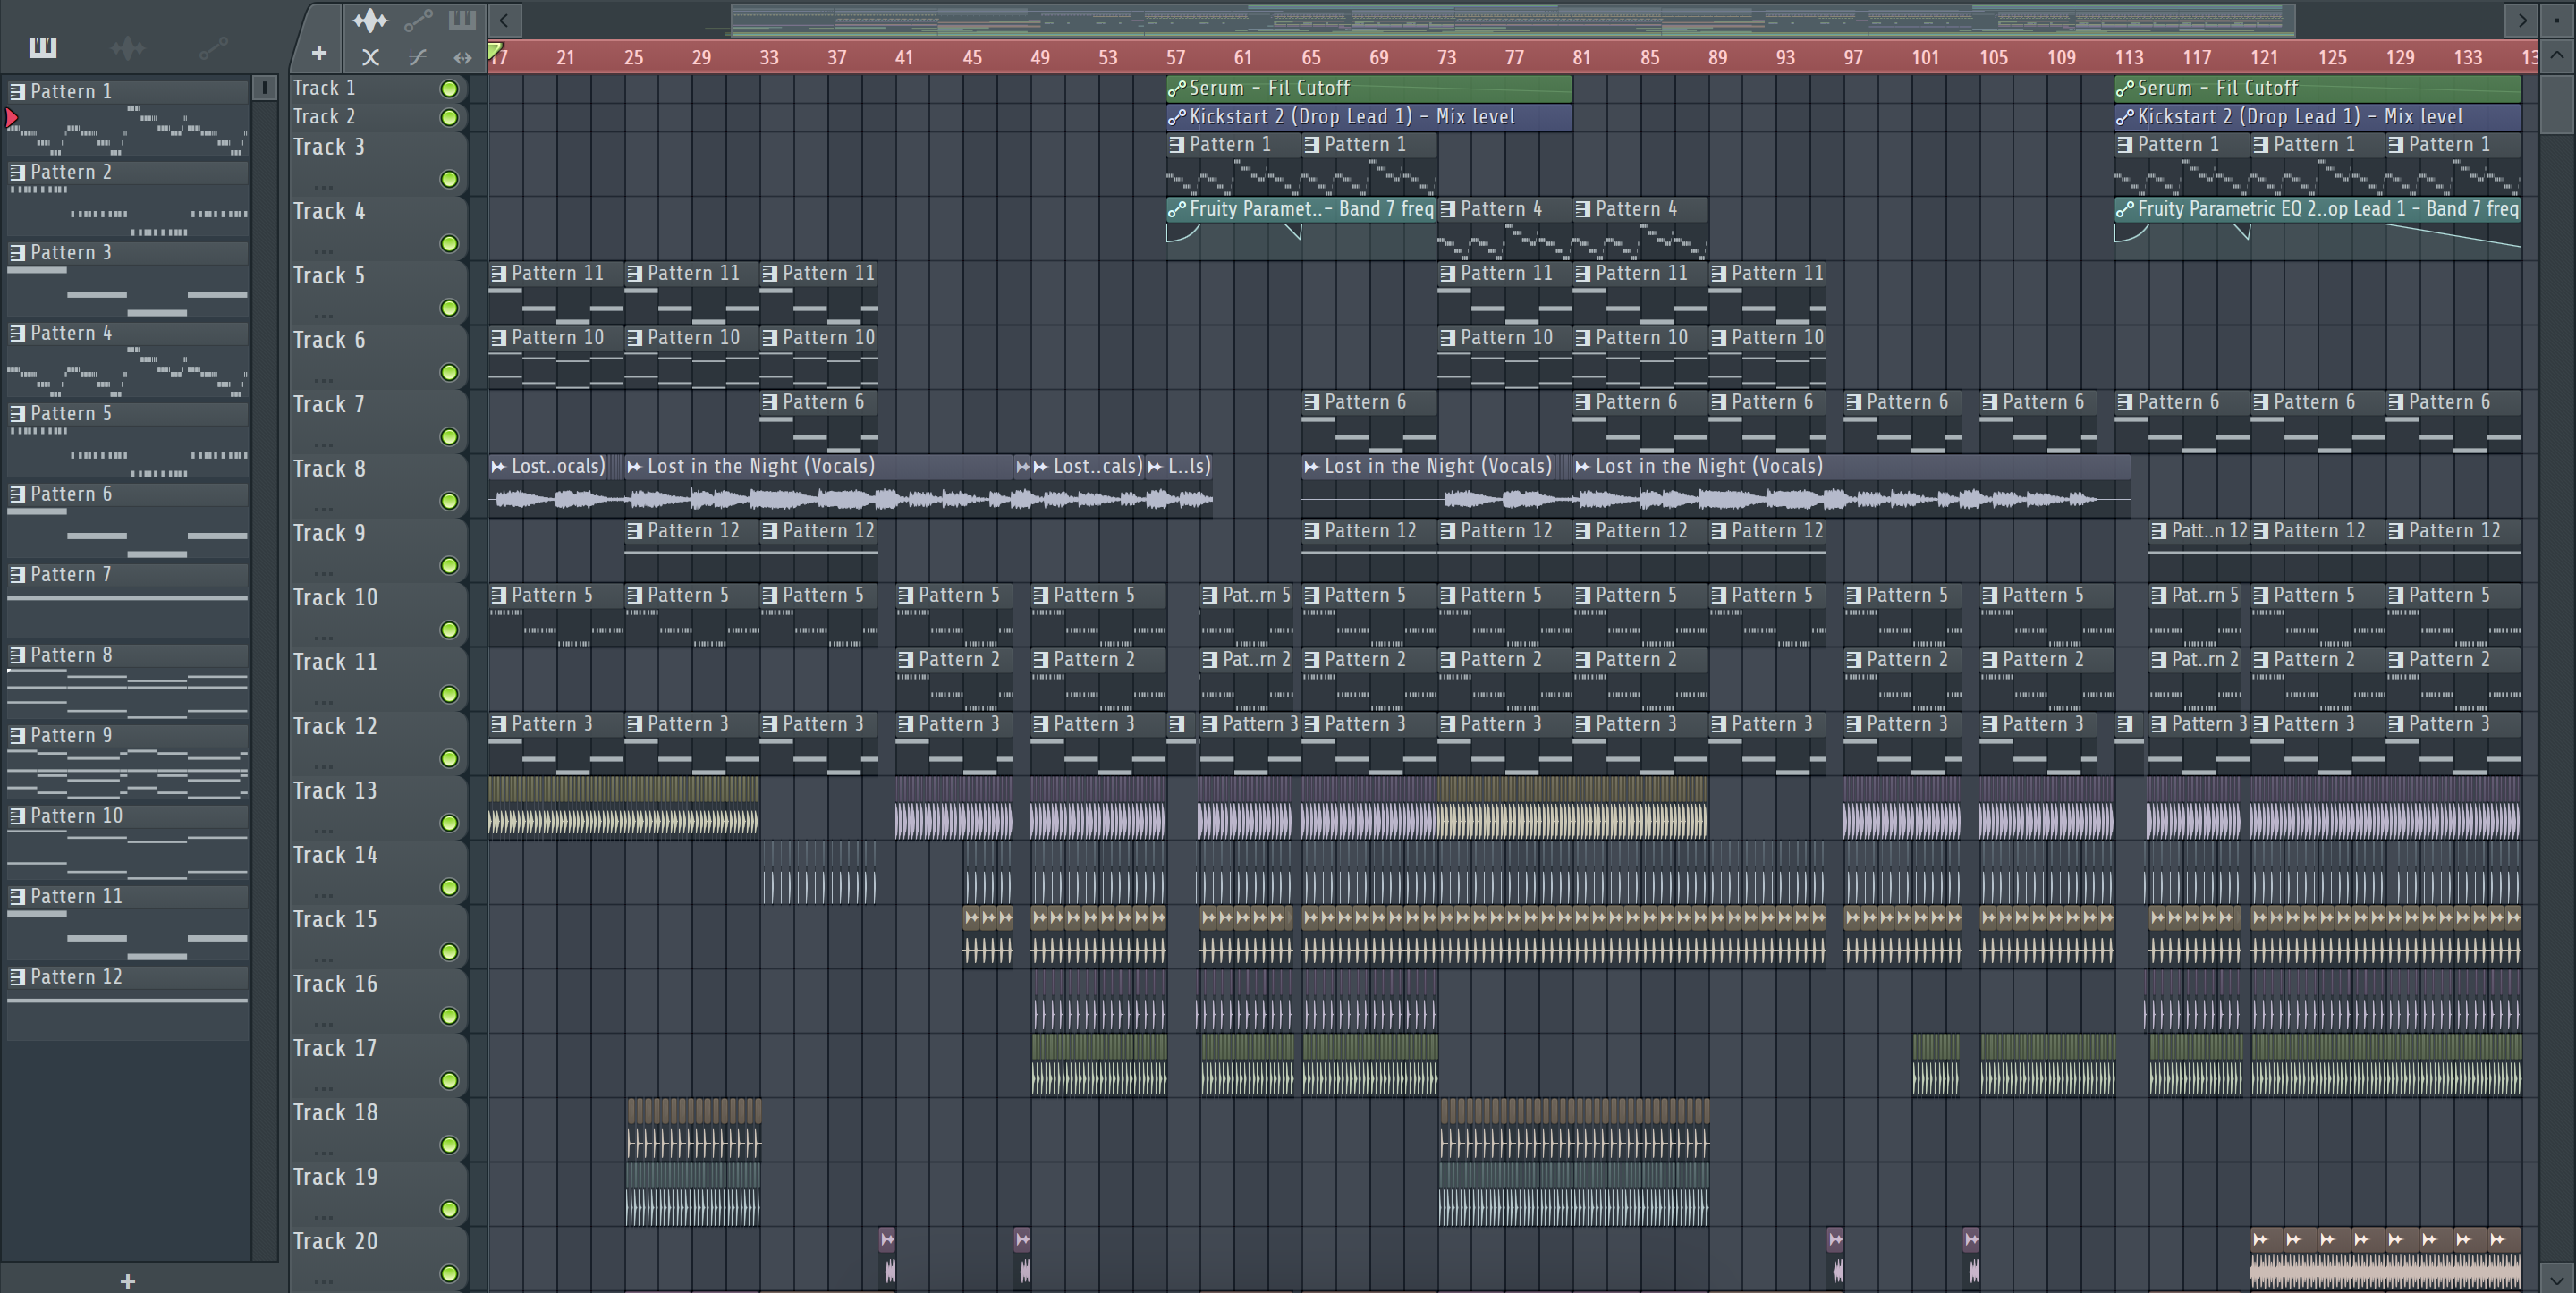2576x1293 pixels.
Task: Open clip menu of Kickstart 2 Mix level at bar 57
Action: (x=1177, y=117)
